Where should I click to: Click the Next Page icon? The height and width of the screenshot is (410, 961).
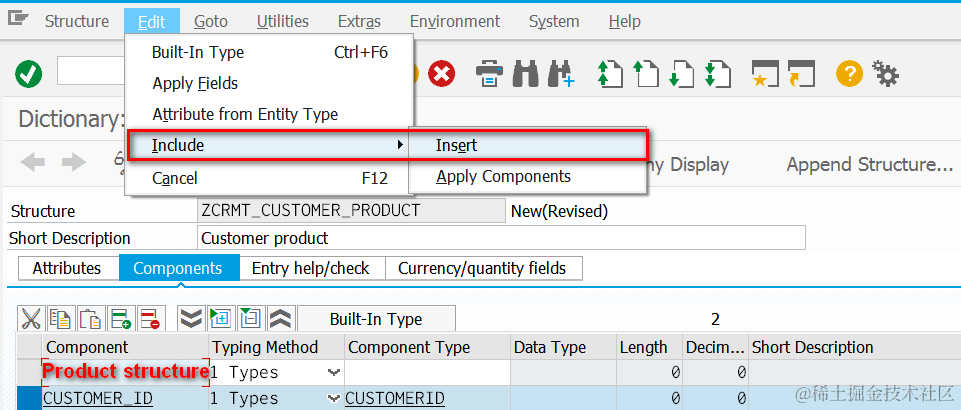[681, 74]
